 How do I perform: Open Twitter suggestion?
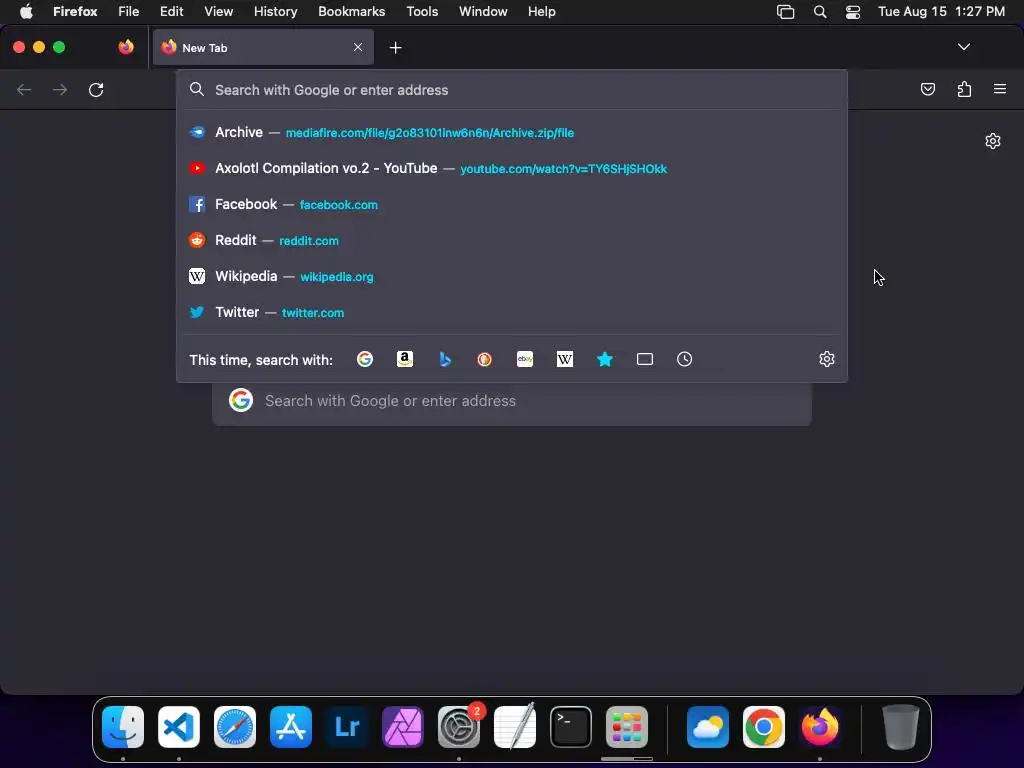click(x=512, y=312)
